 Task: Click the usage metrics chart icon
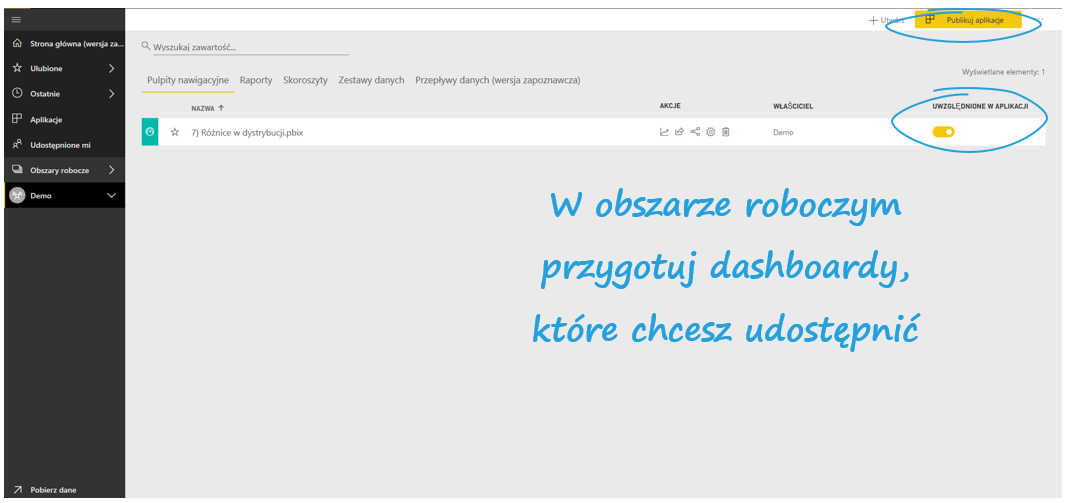point(664,132)
